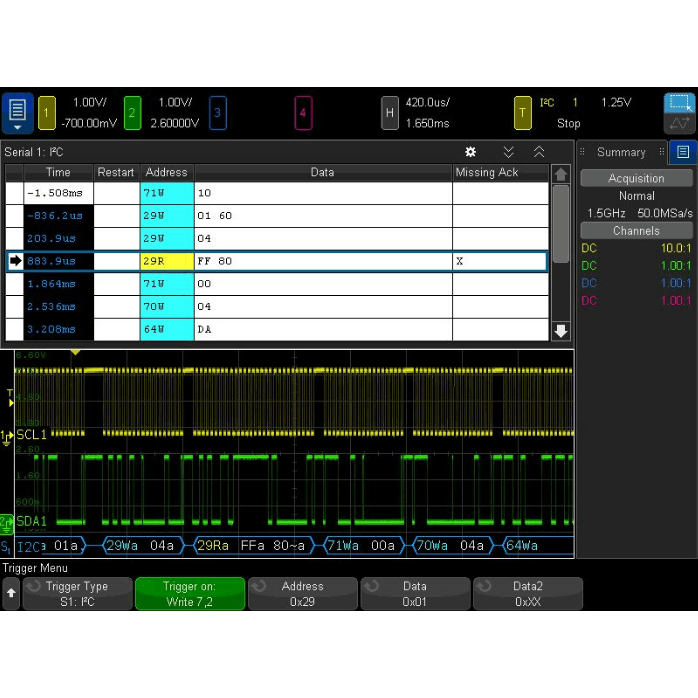Open horizontal timebase H settings
The height and width of the screenshot is (698, 698).
(x=390, y=113)
